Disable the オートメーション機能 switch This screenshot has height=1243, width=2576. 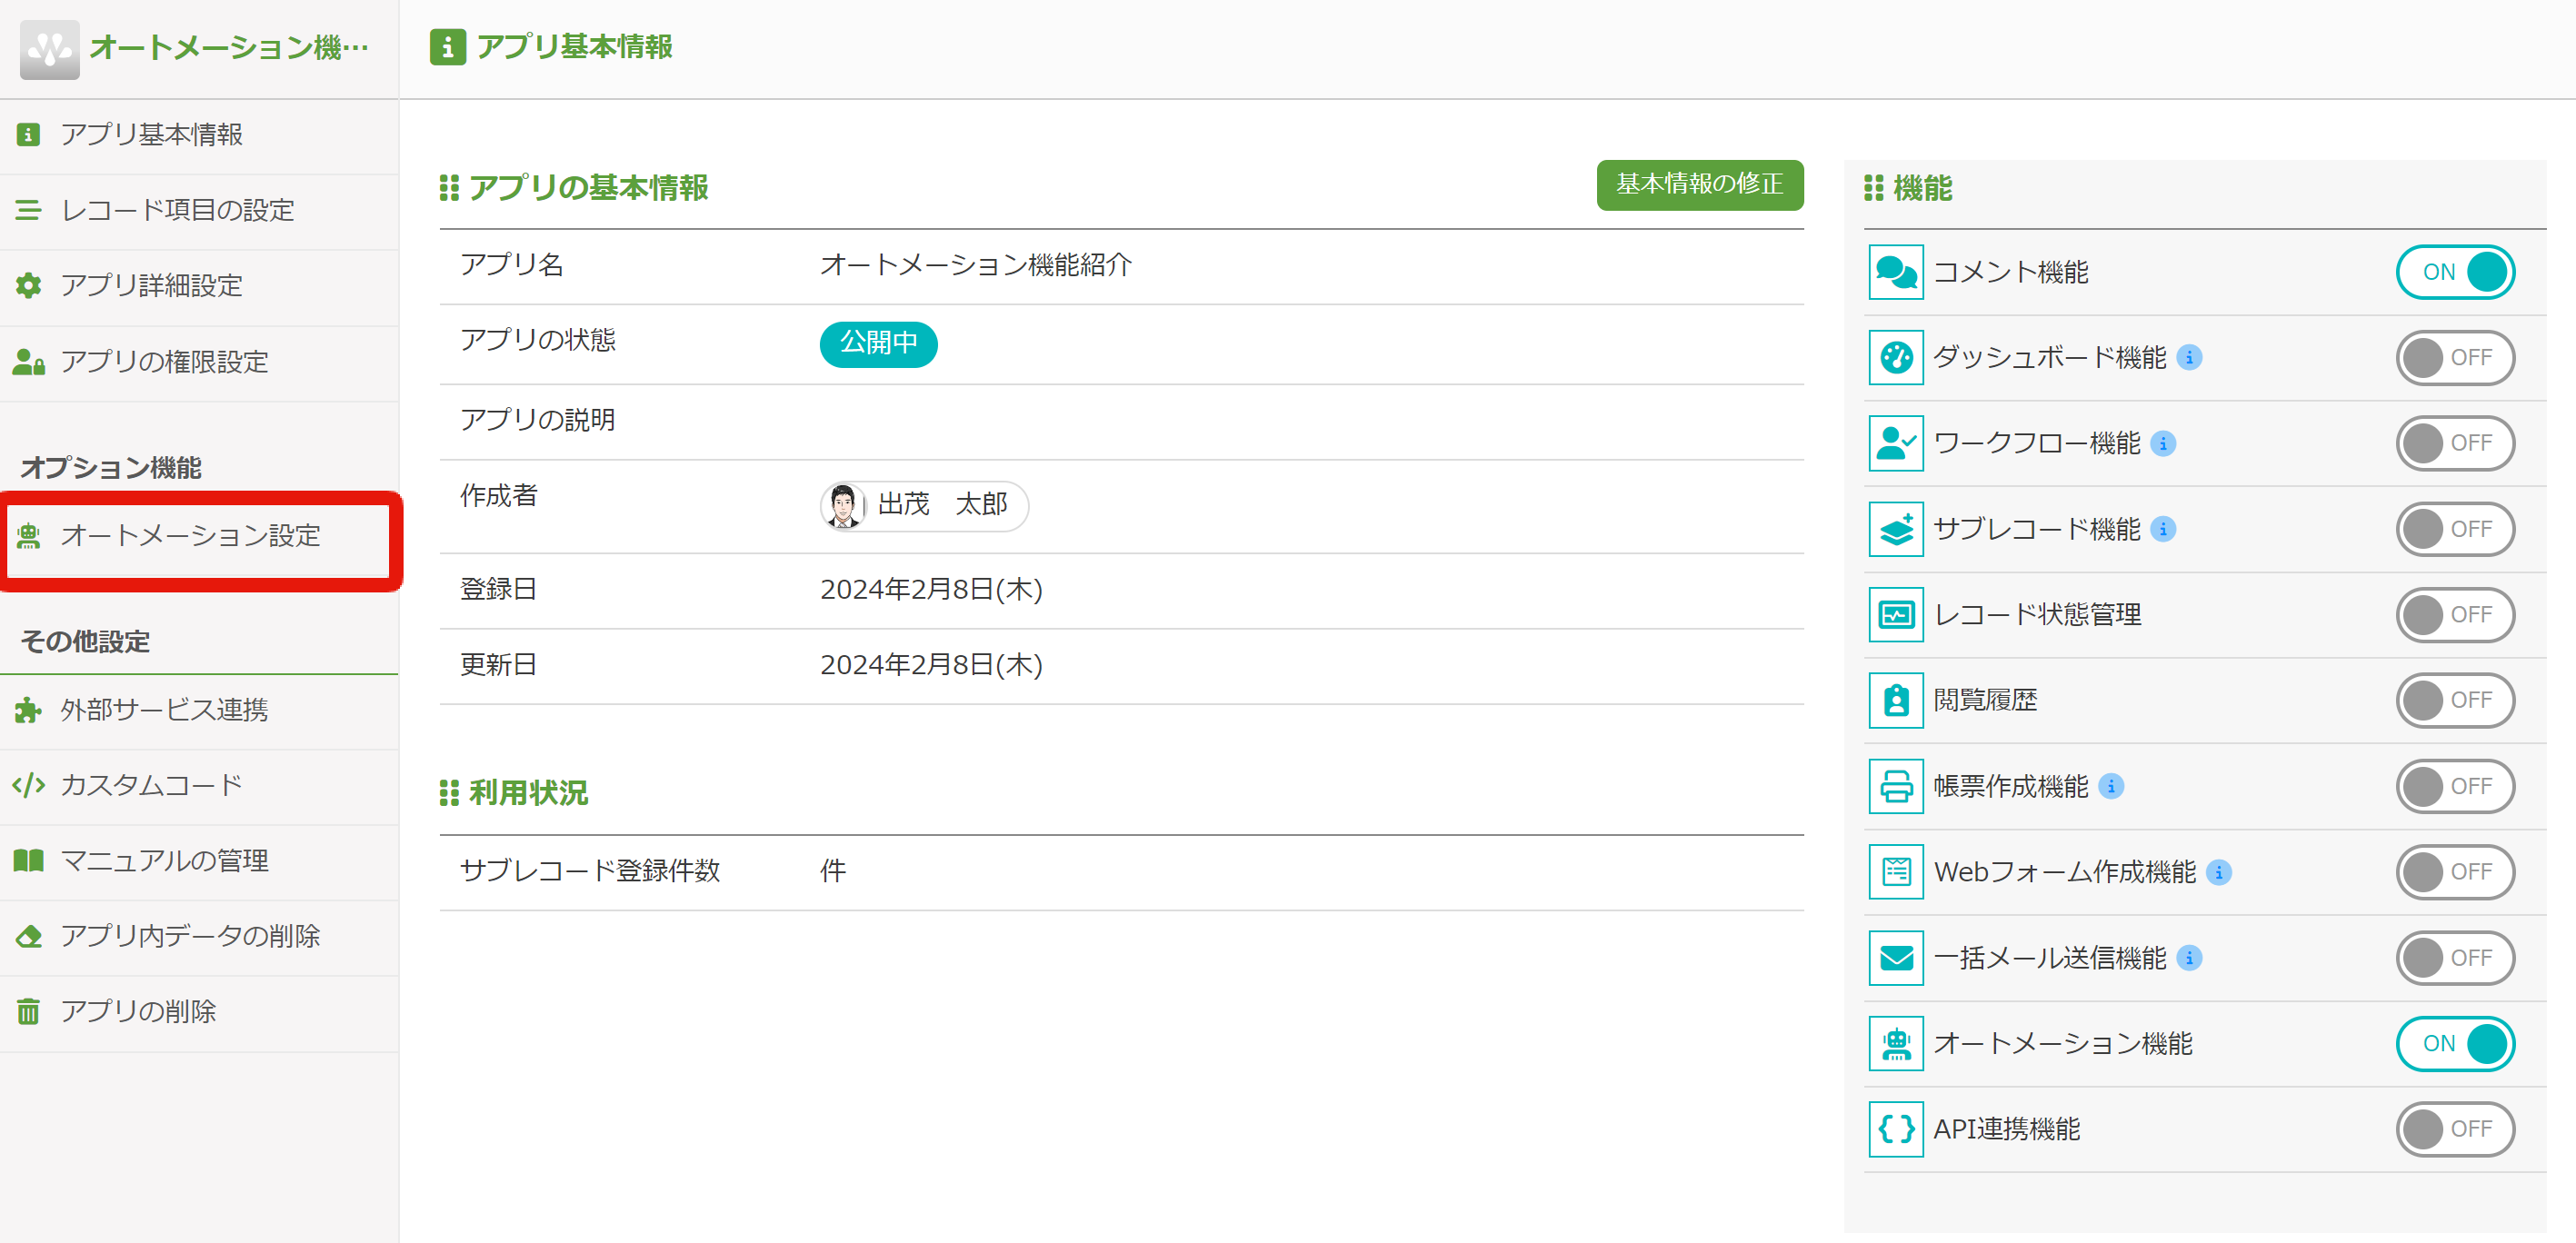(x=2454, y=1043)
